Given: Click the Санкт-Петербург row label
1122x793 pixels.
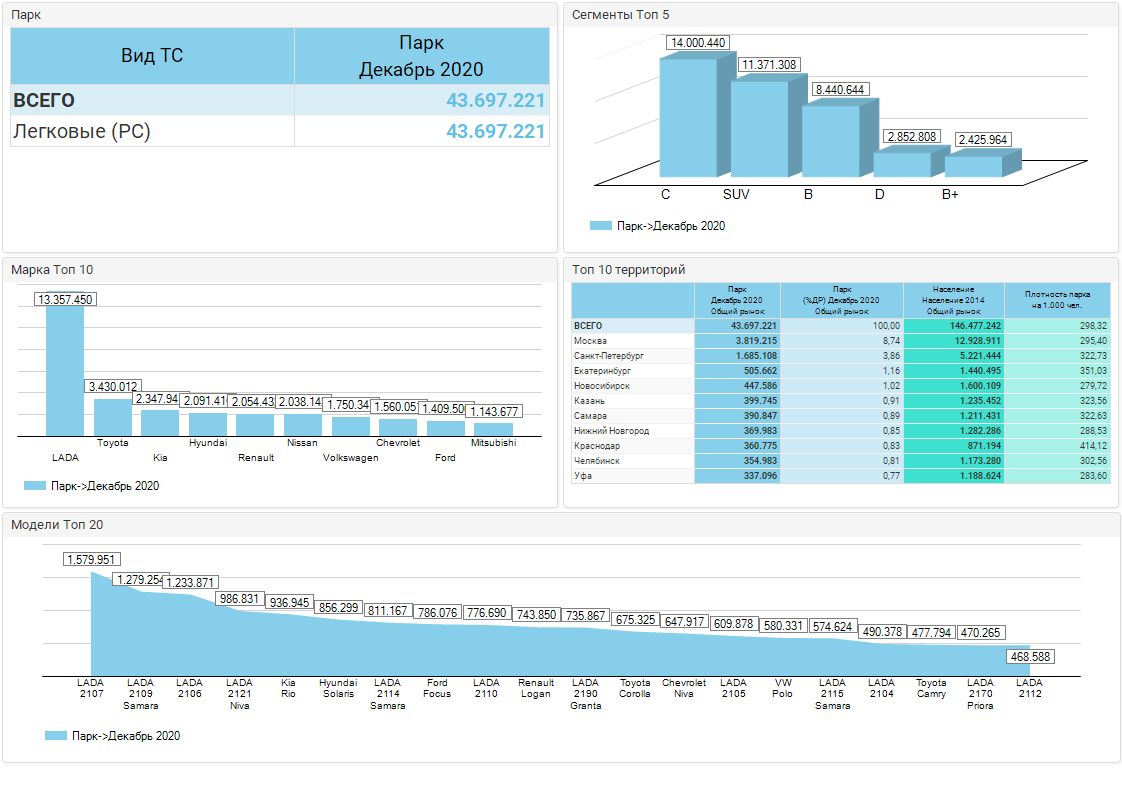Looking at the screenshot, I should click(x=608, y=356).
